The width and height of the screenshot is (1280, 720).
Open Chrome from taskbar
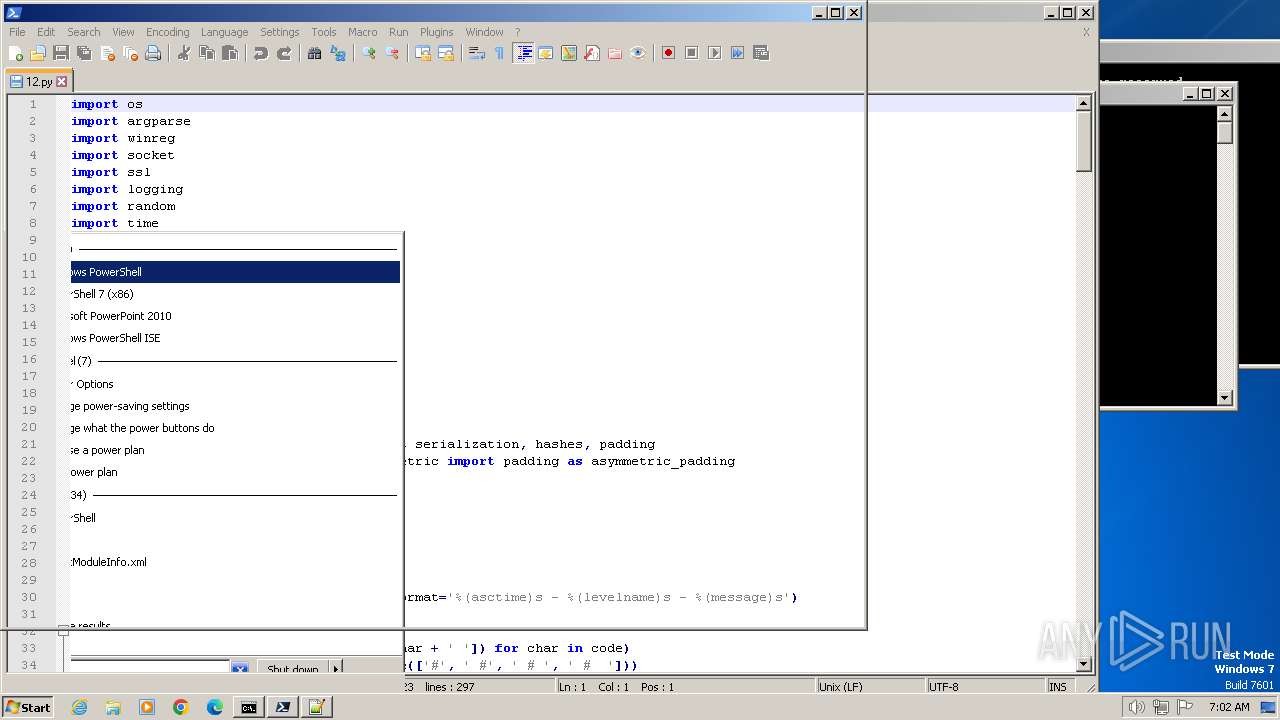click(180, 707)
